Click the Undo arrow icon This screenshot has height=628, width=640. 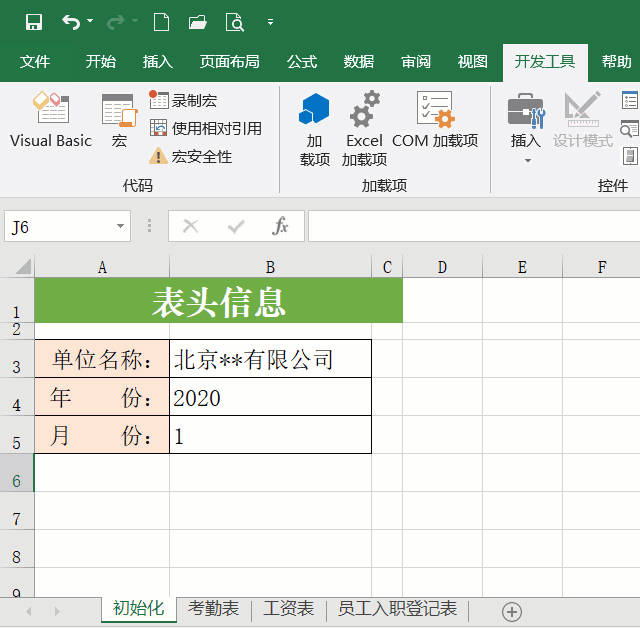pyautogui.click(x=71, y=22)
